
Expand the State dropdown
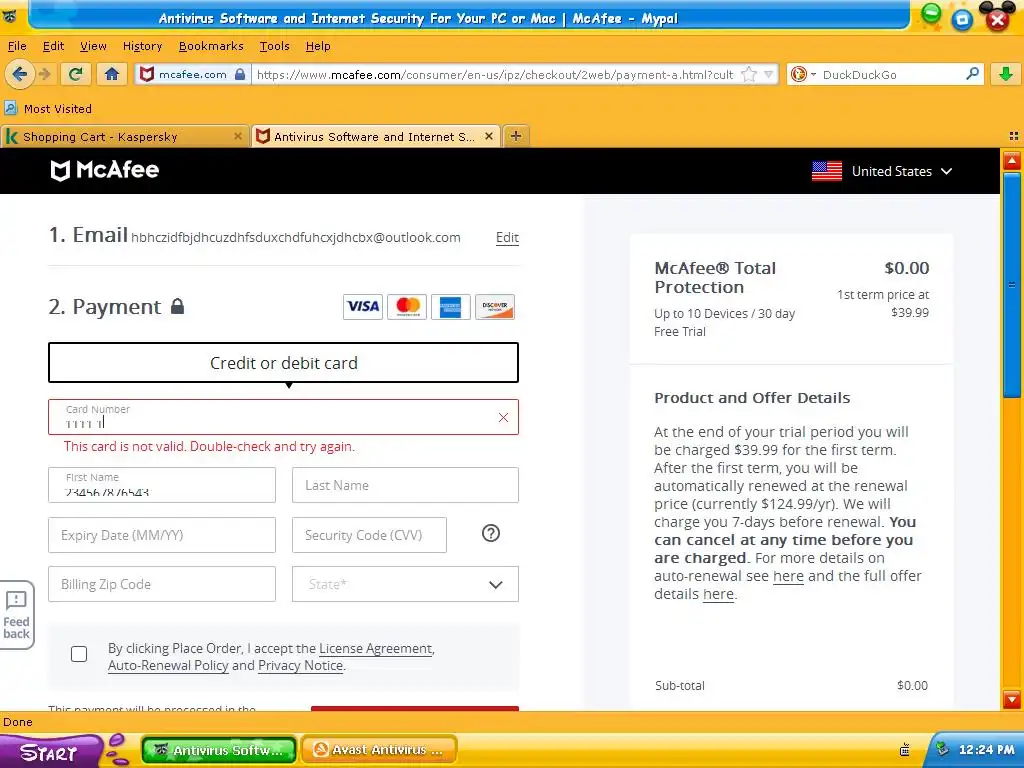pyautogui.click(x=406, y=584)
